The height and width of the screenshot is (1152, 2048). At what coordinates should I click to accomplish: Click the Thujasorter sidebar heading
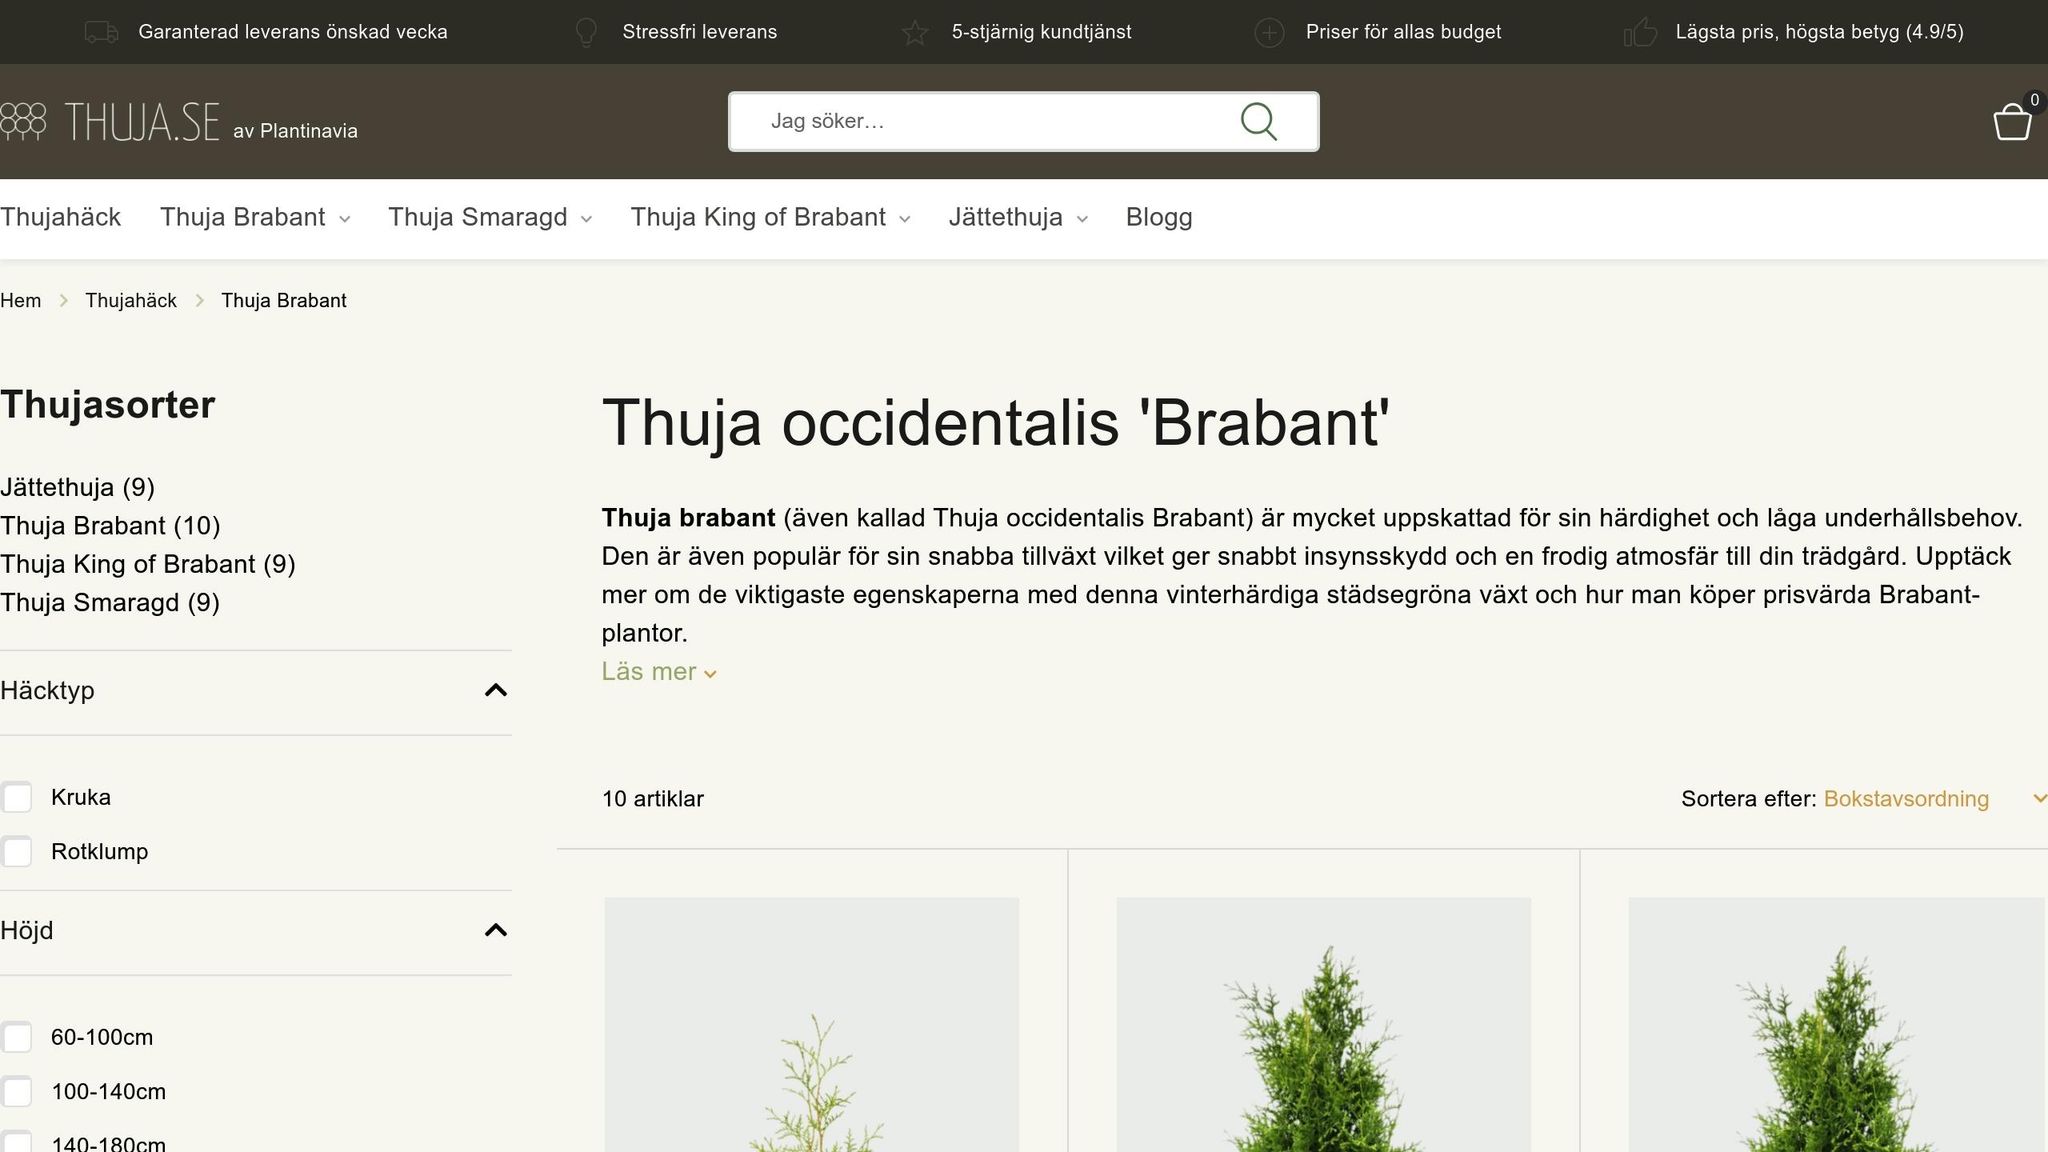tap(107, 405)
